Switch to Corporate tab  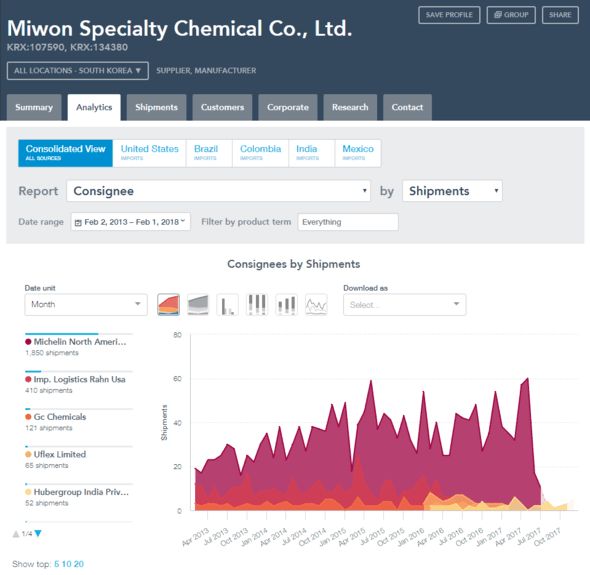point(288,107)
